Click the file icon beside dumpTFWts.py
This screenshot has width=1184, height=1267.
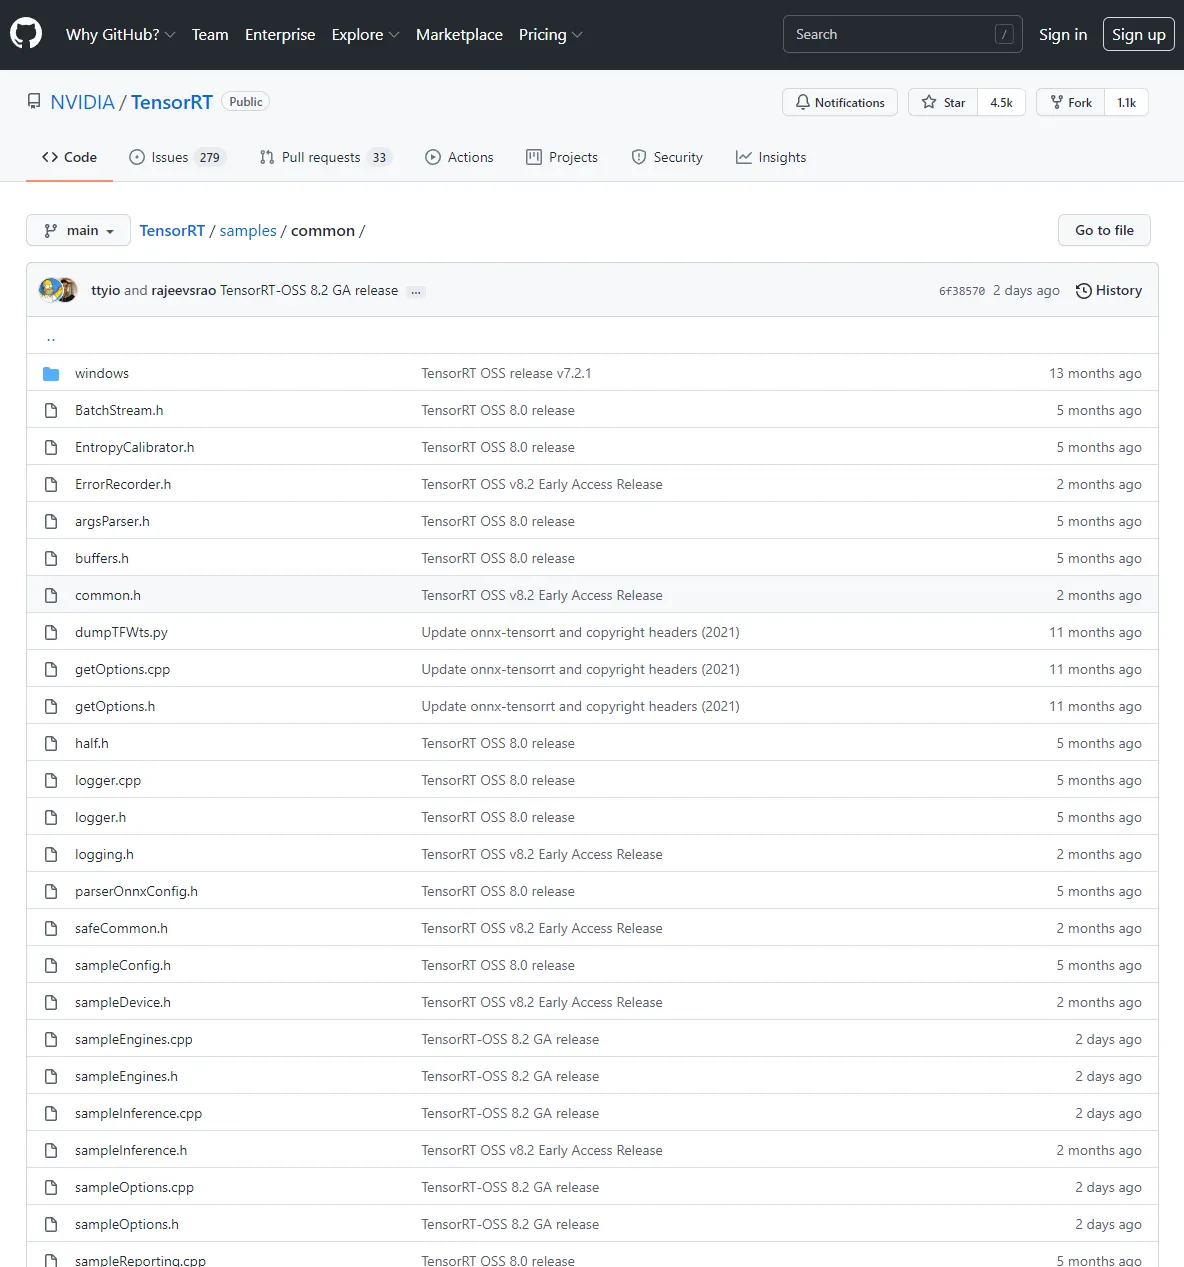[x=51, y=632]
